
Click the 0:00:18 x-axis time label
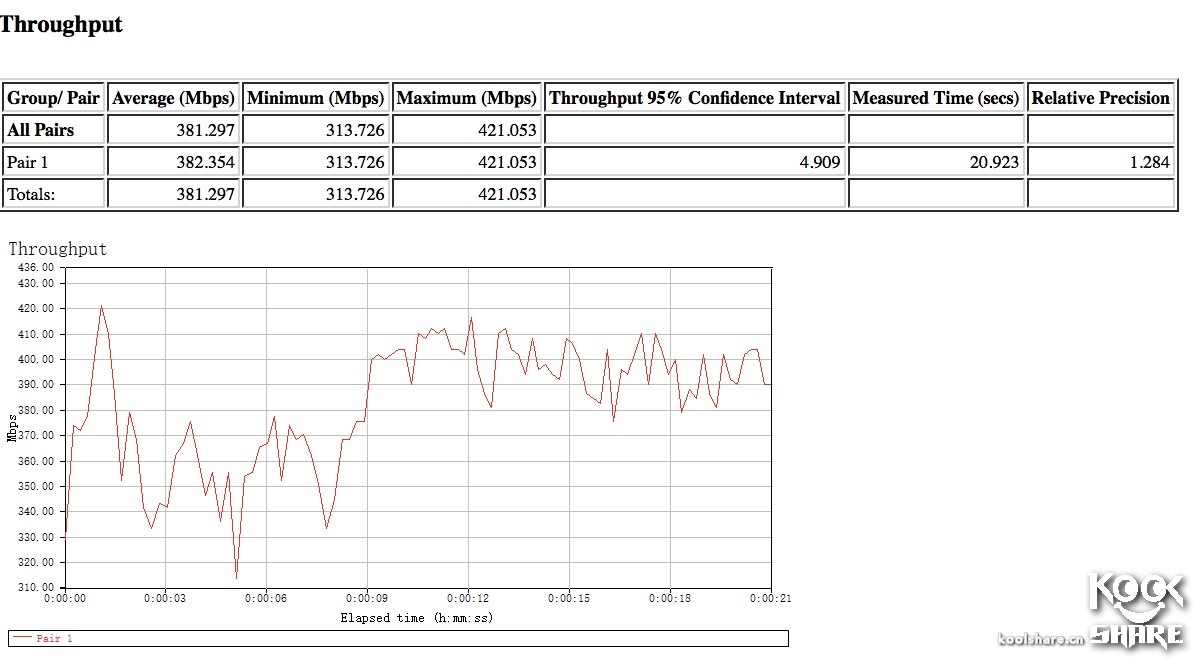(x=670, y=599)
